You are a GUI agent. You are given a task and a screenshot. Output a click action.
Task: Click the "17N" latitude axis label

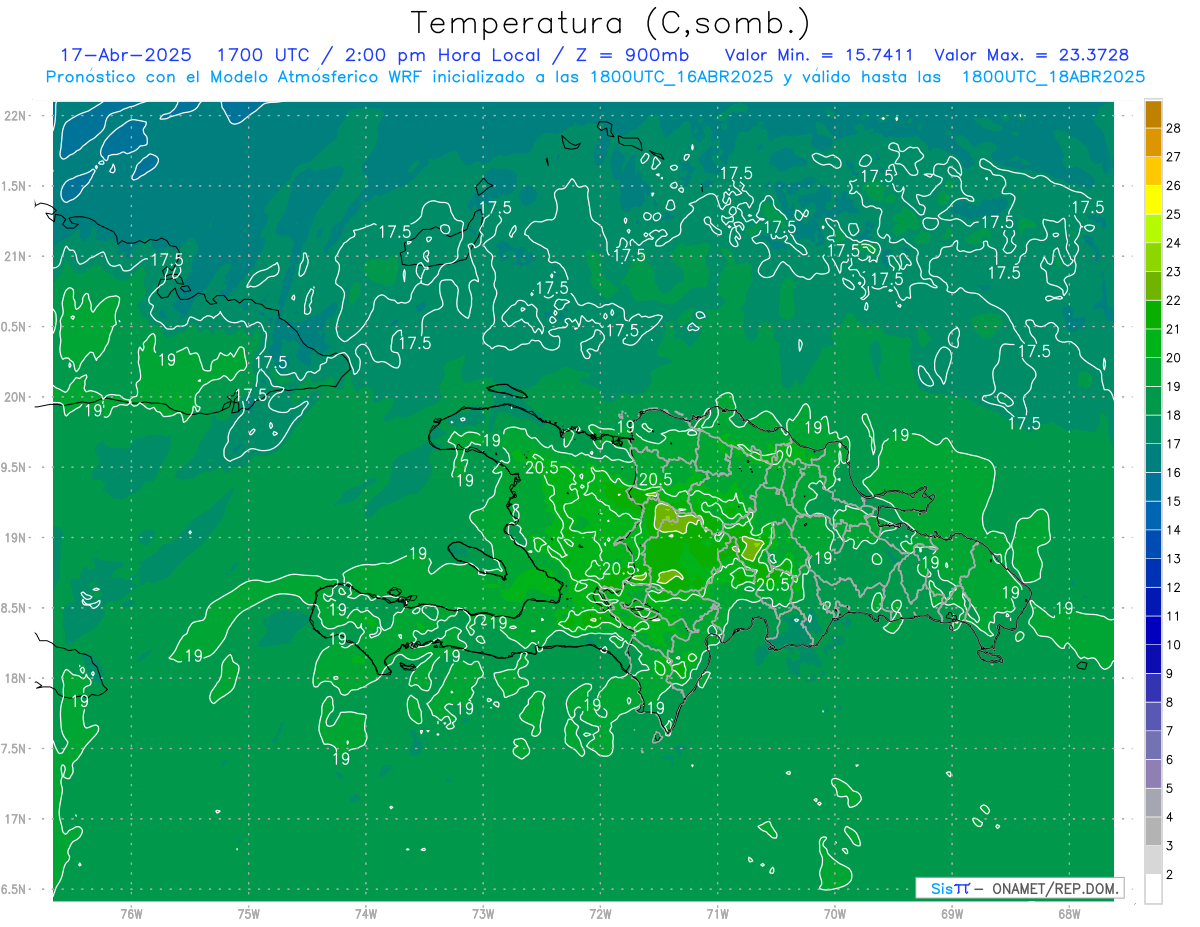pos(15,819)
